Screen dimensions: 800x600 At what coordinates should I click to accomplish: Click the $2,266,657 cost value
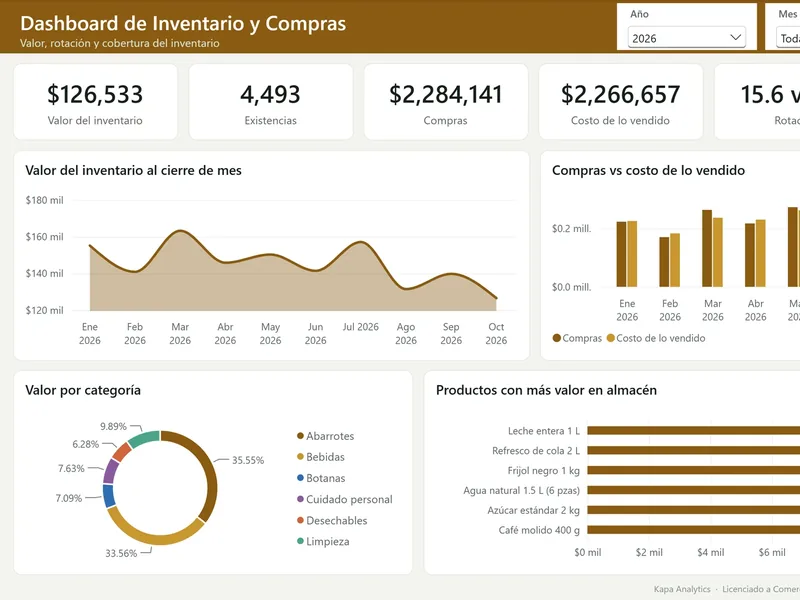(x=620, y=94)
